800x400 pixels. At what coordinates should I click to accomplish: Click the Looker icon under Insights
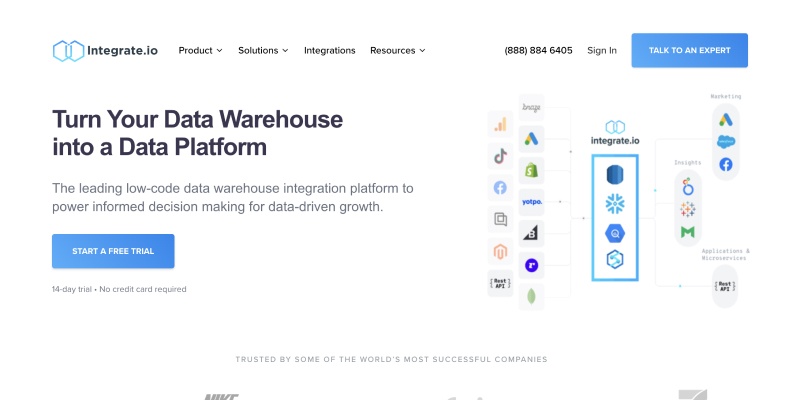(688, 187)
